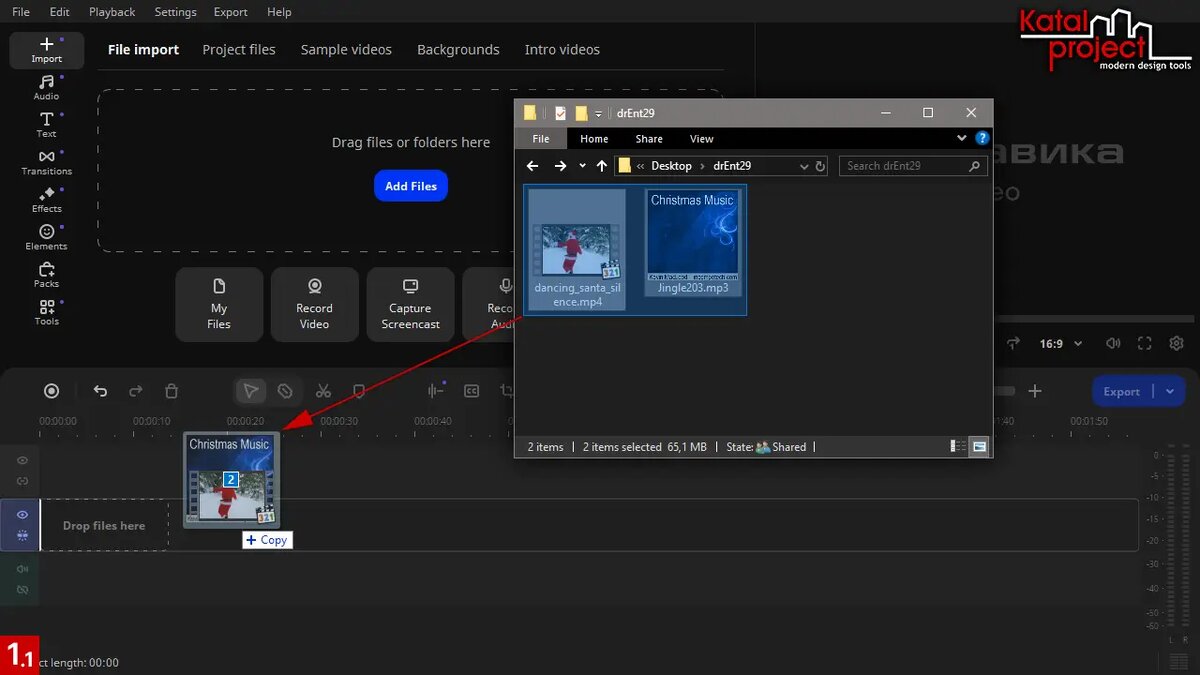Switch Explorer to large thumbnails view
1200x675 pixels.
coord(979,447)
